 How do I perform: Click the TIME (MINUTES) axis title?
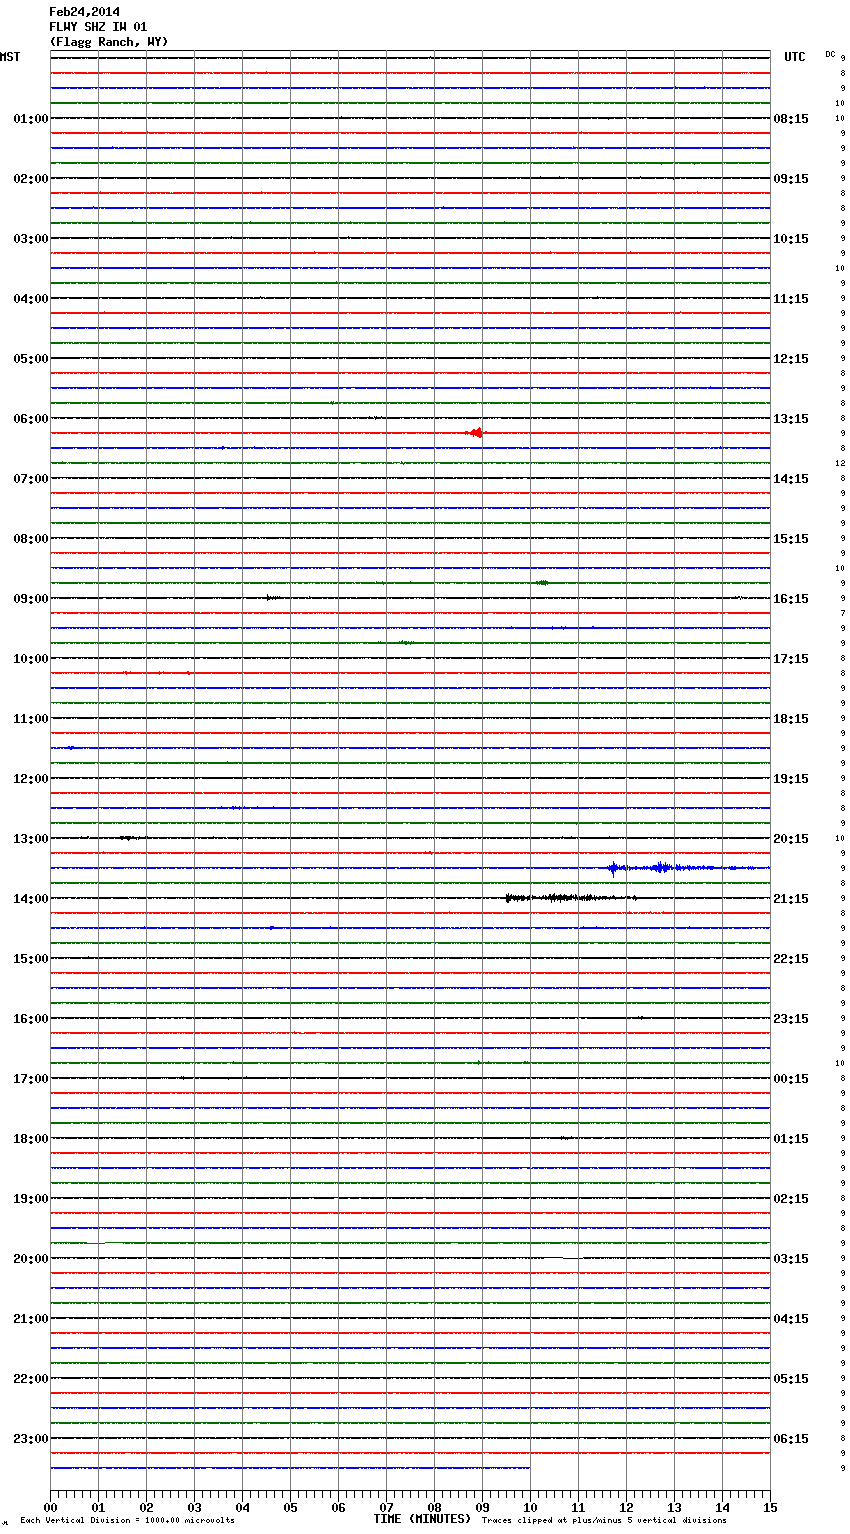pyautogui.click(x=422, y=1519)
